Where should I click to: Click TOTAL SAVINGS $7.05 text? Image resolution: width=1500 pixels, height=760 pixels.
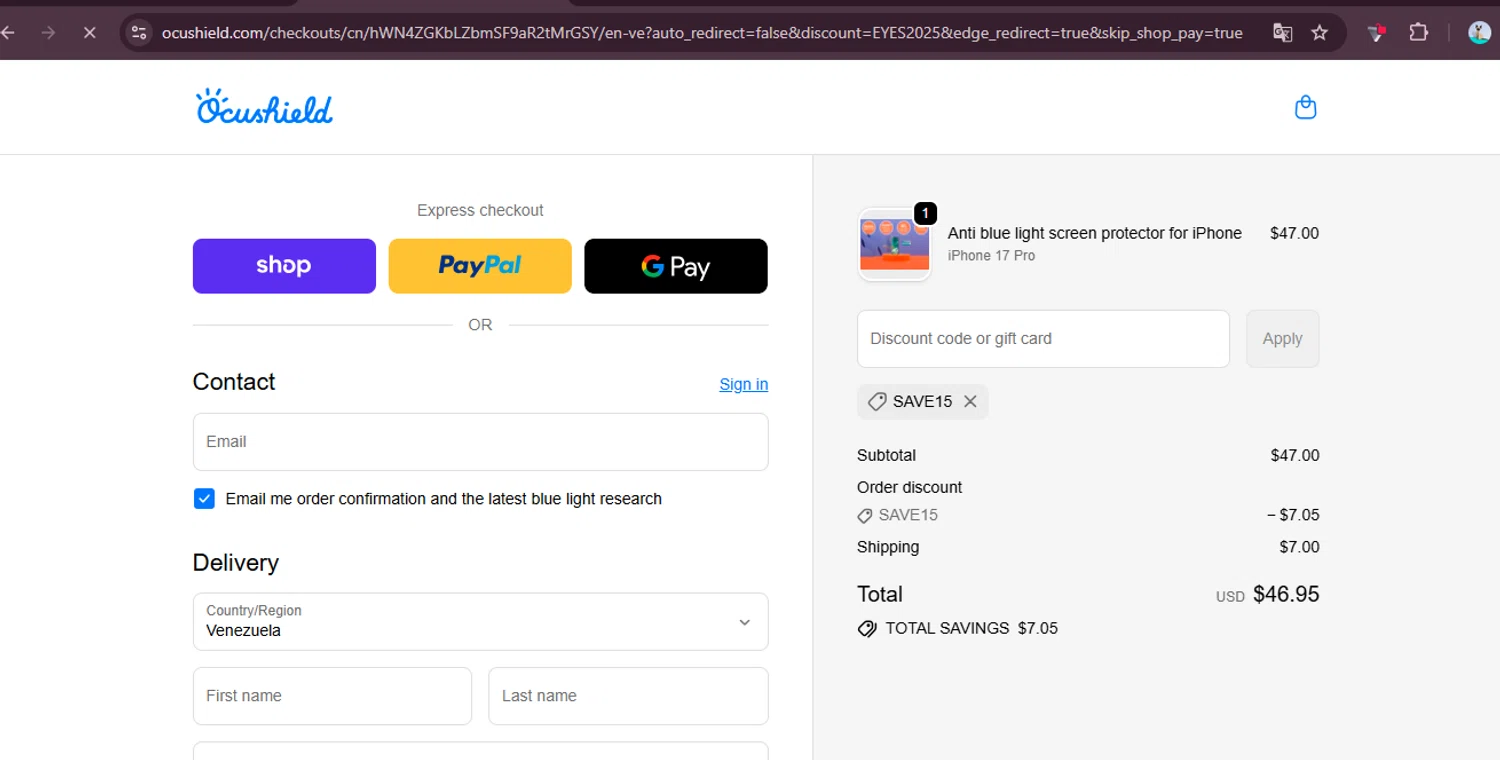971,629
